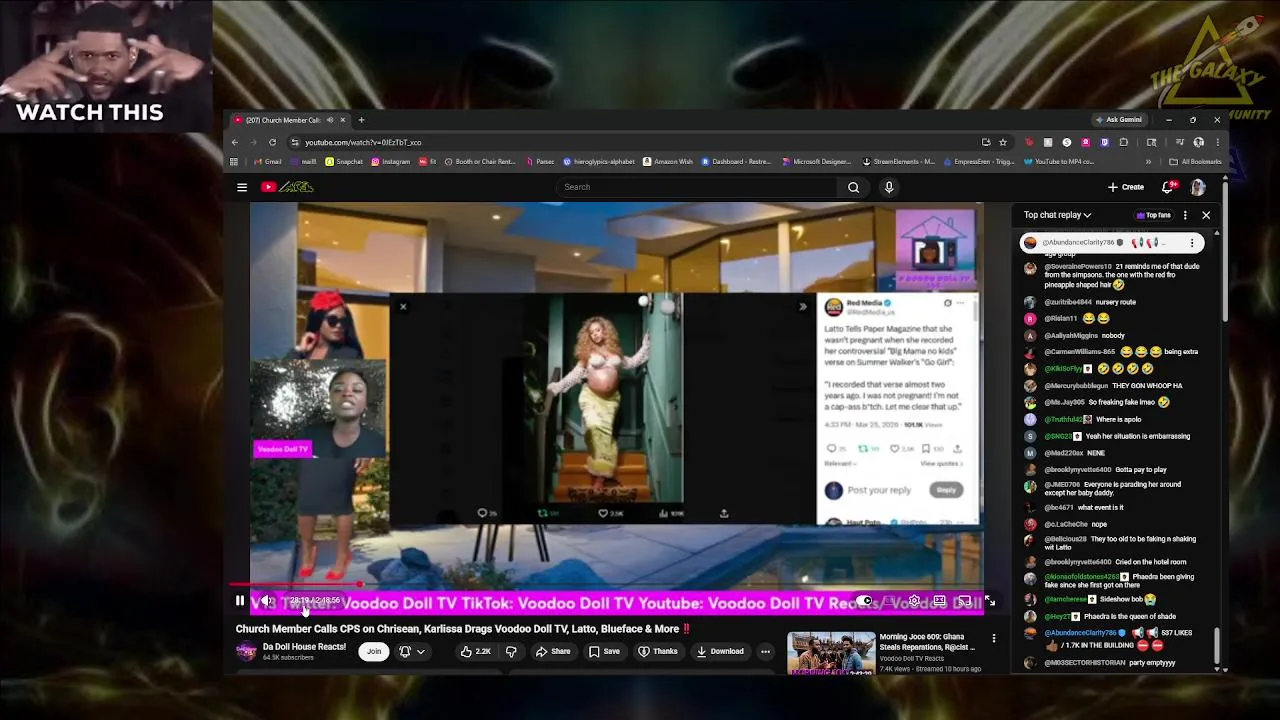Expand Top chat replay dropdown
Image resolution: width=1280 pixels, height=720 pixels.
click(x=1057, y=215)
